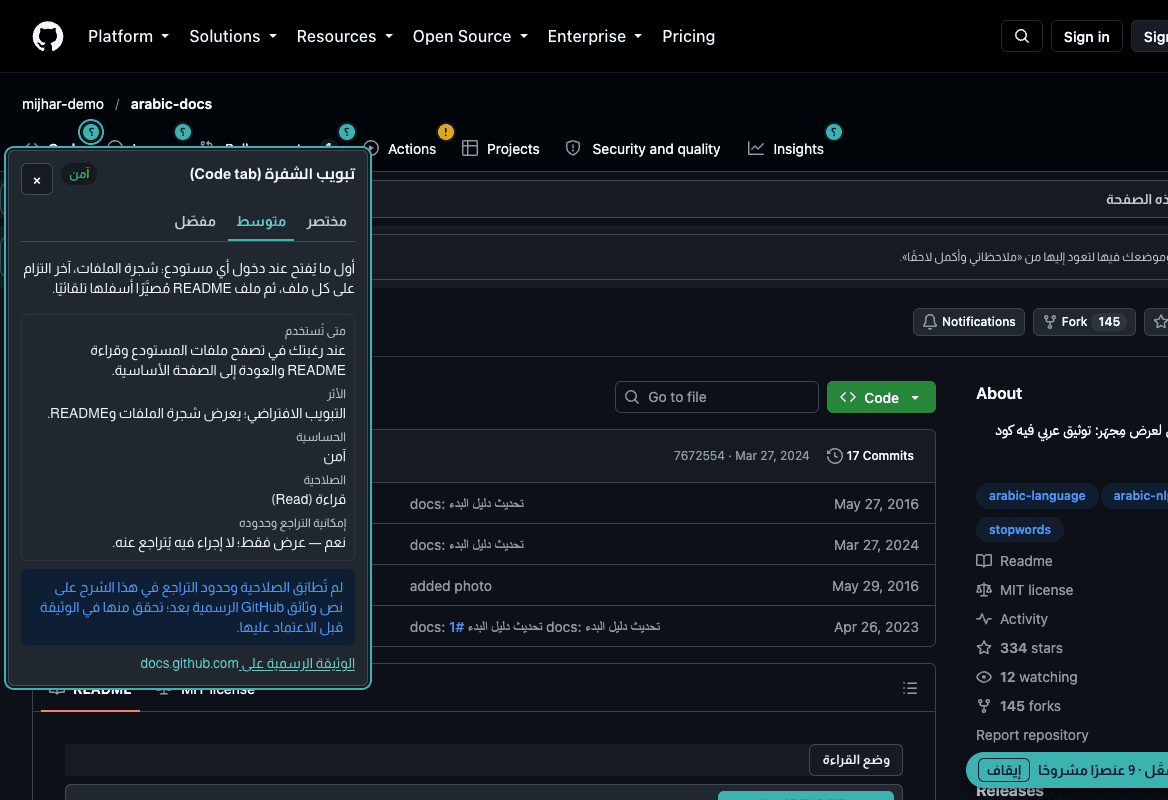This screenshot has width=1168, height=800.
Task: Open the official docs.github.com link in popup
Action: [x=247, y=663]
